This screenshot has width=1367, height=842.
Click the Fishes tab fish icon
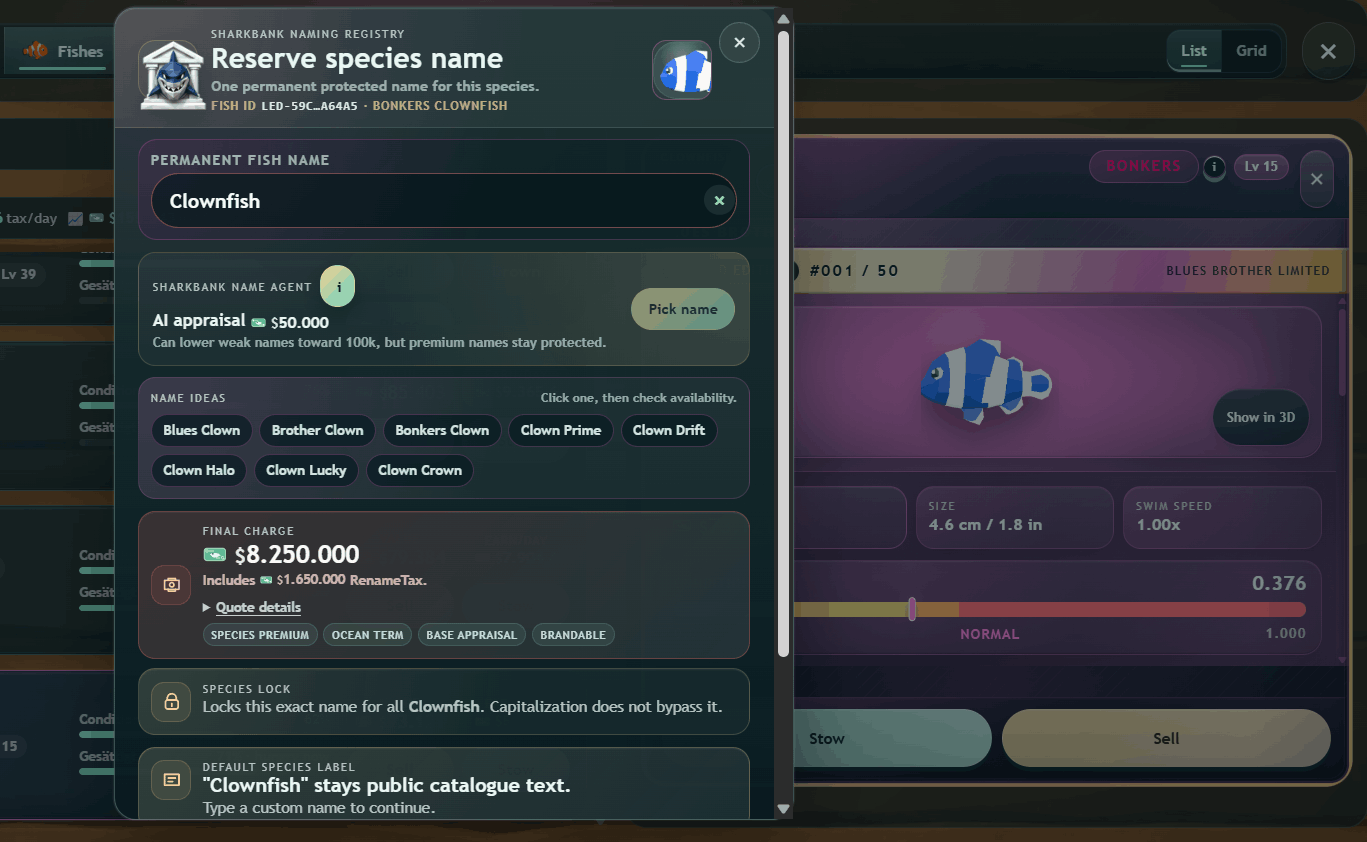point(36,50)
